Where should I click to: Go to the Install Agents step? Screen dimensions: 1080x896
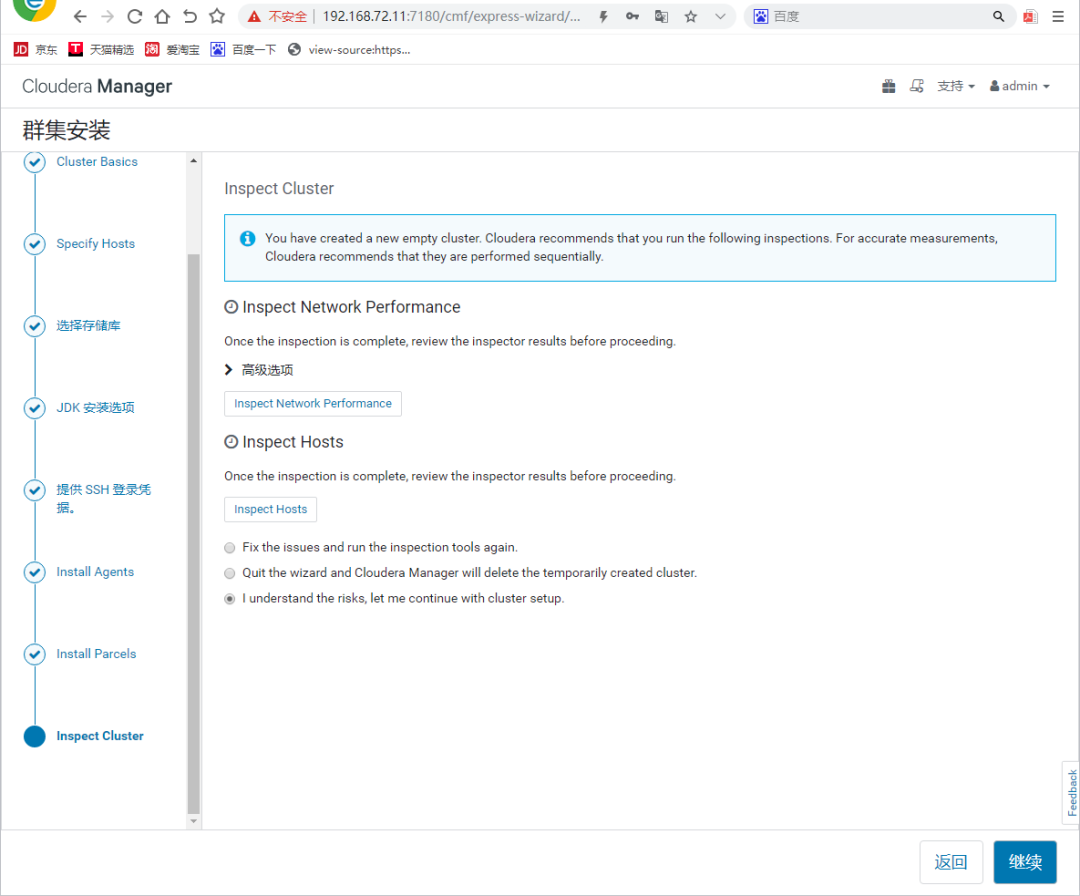pos(95,572)
